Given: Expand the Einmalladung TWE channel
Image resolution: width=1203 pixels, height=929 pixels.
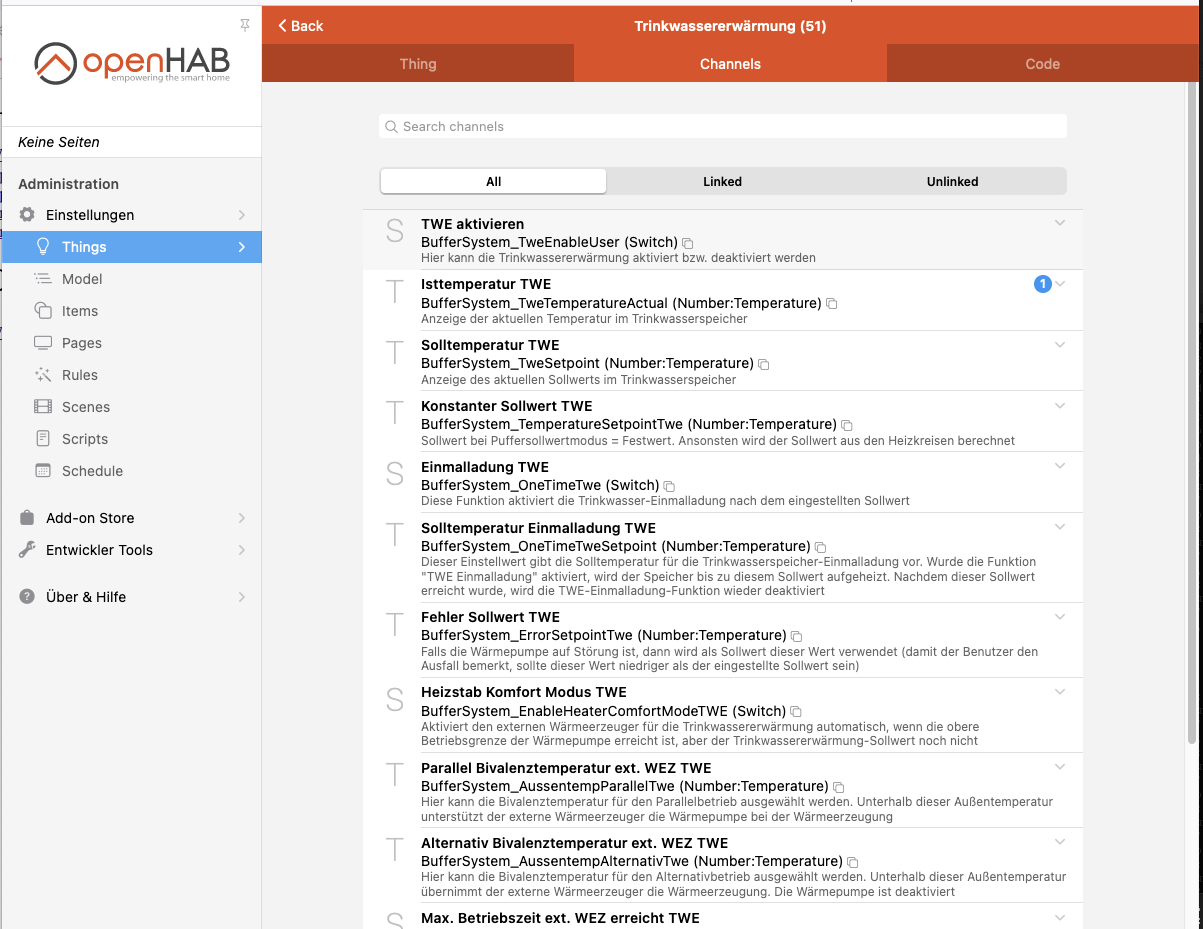Looking at the screenshot, I should click(x=1060, y=465).
